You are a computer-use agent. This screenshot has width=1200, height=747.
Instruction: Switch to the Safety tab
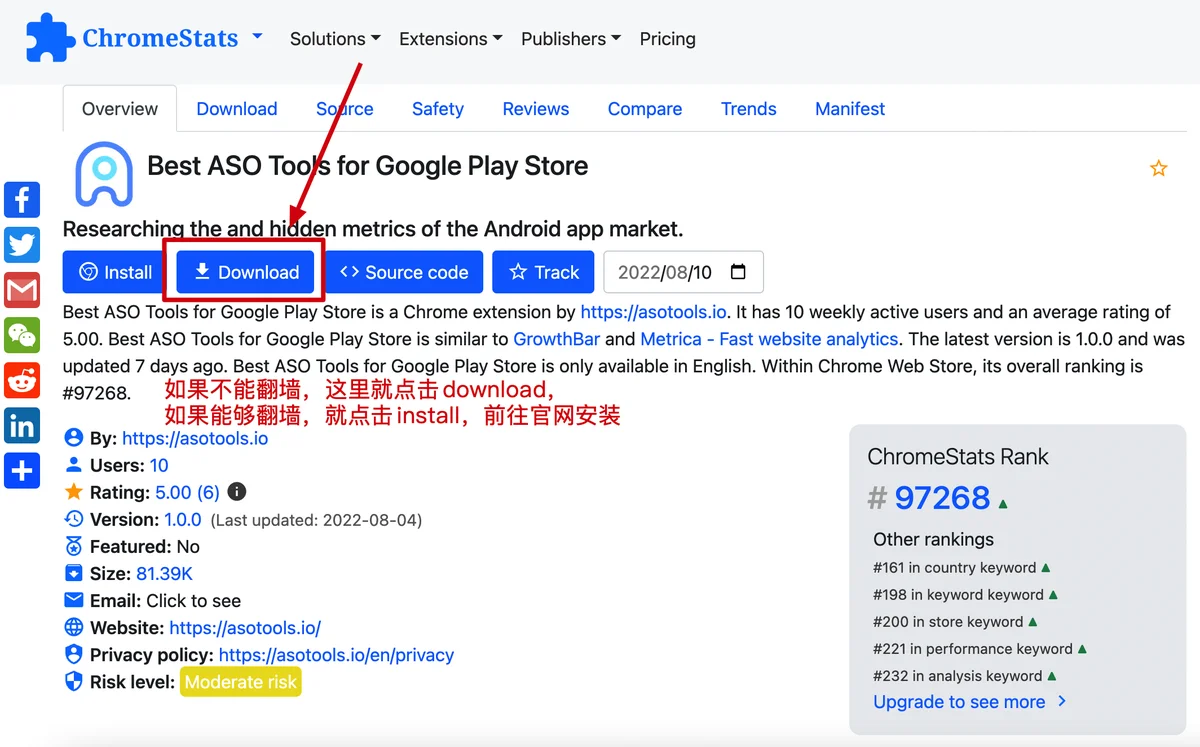[x=438, y=109]
